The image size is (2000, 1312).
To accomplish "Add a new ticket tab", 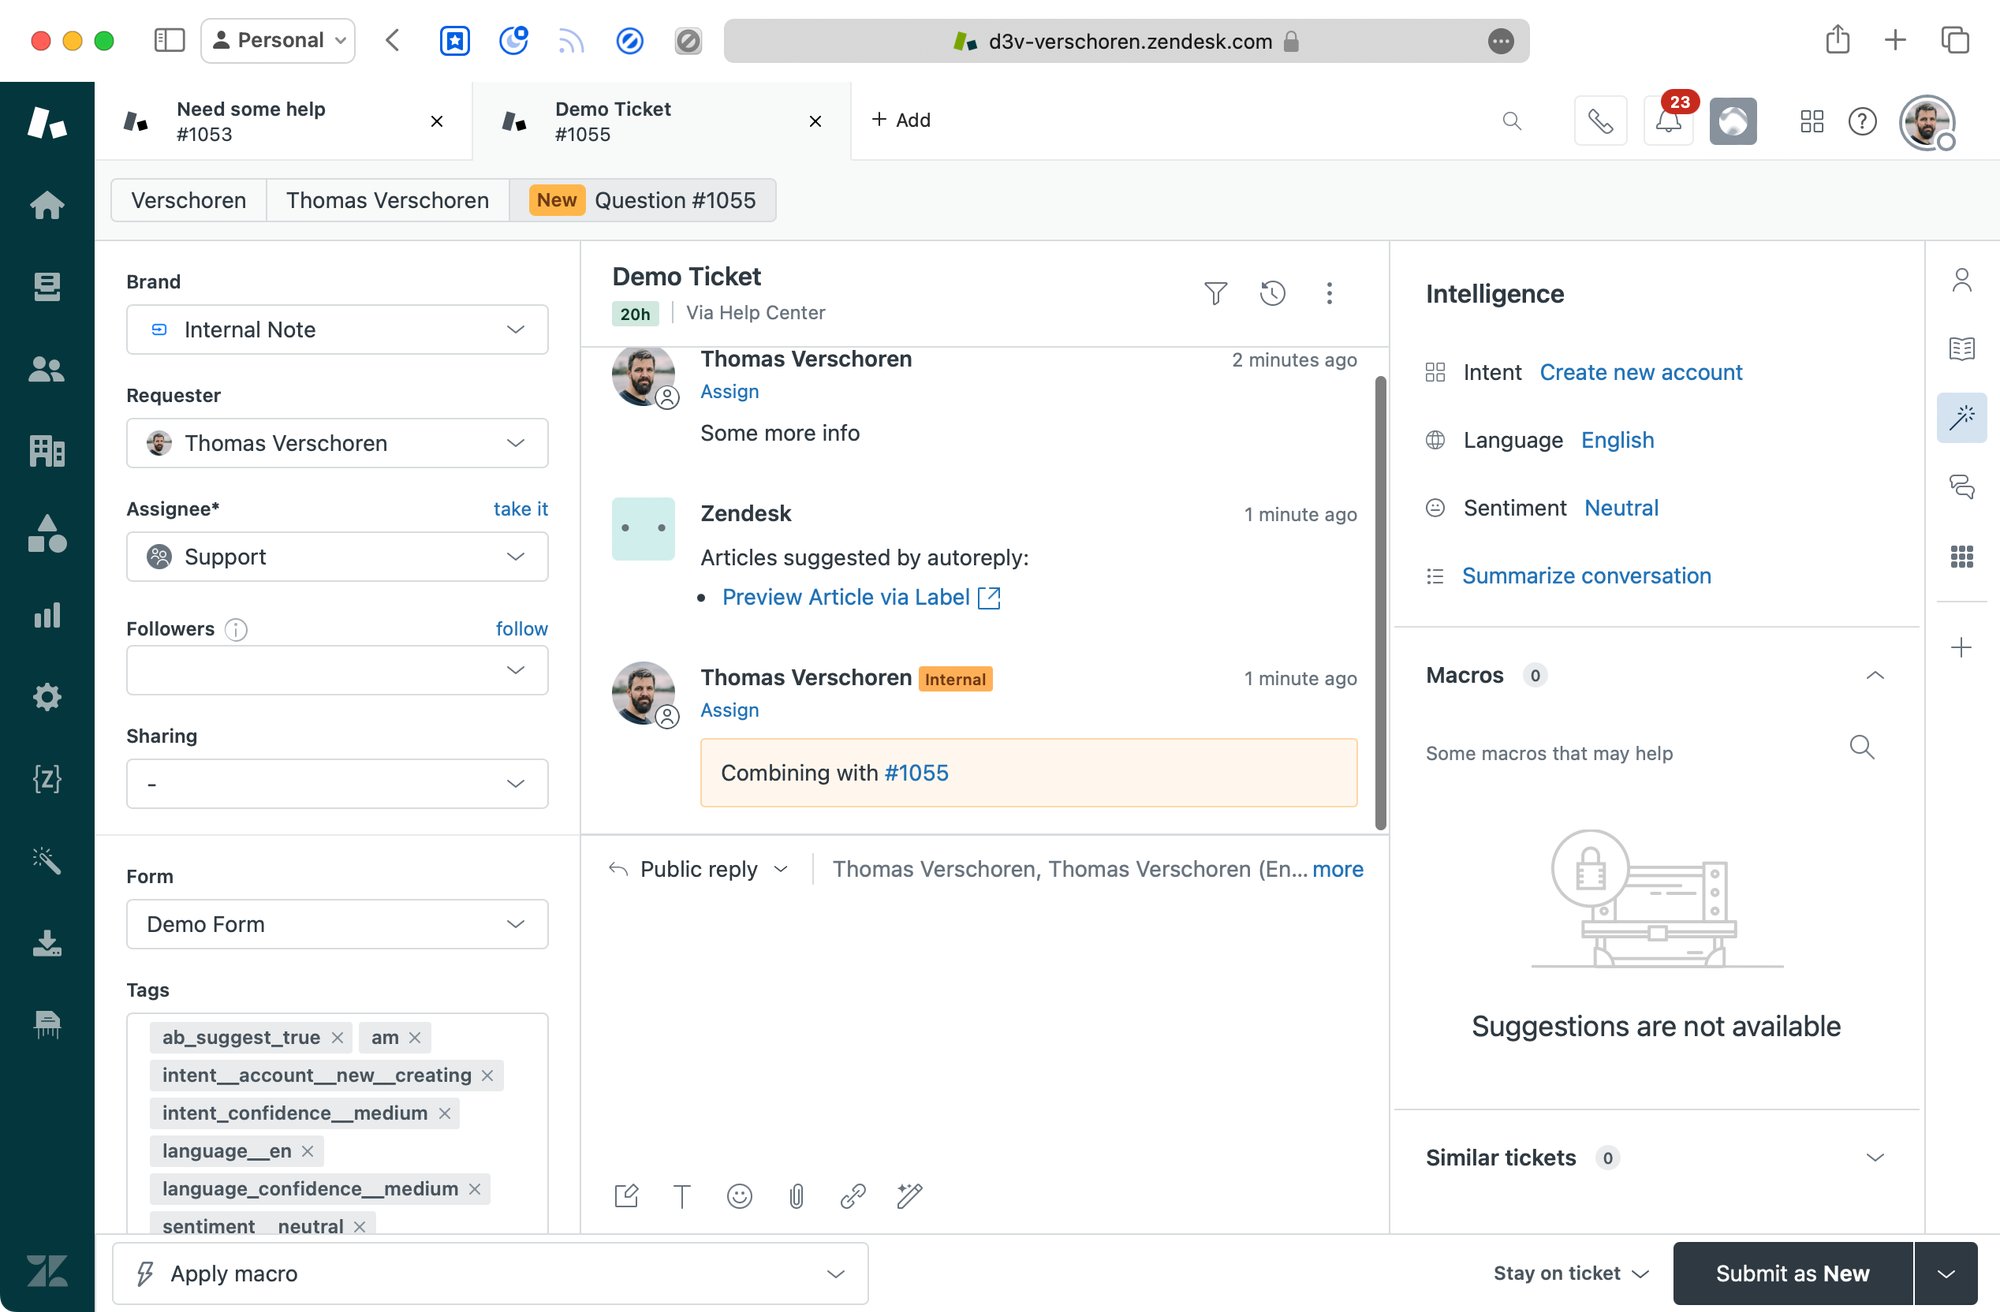I will (x=901, y=120).
